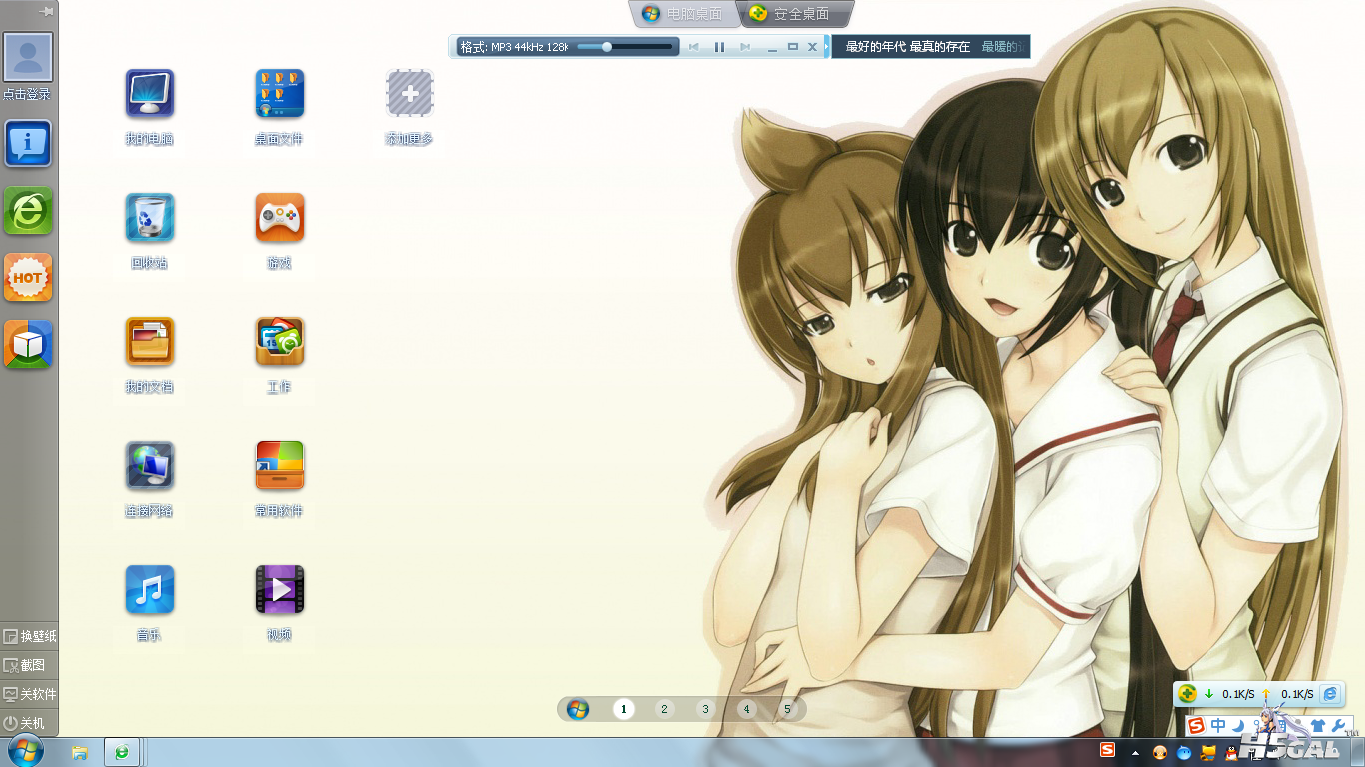Screen dimensions: 1365x767
Task: Switch to the 安全桌面 tab
Action: pos(795,14)
